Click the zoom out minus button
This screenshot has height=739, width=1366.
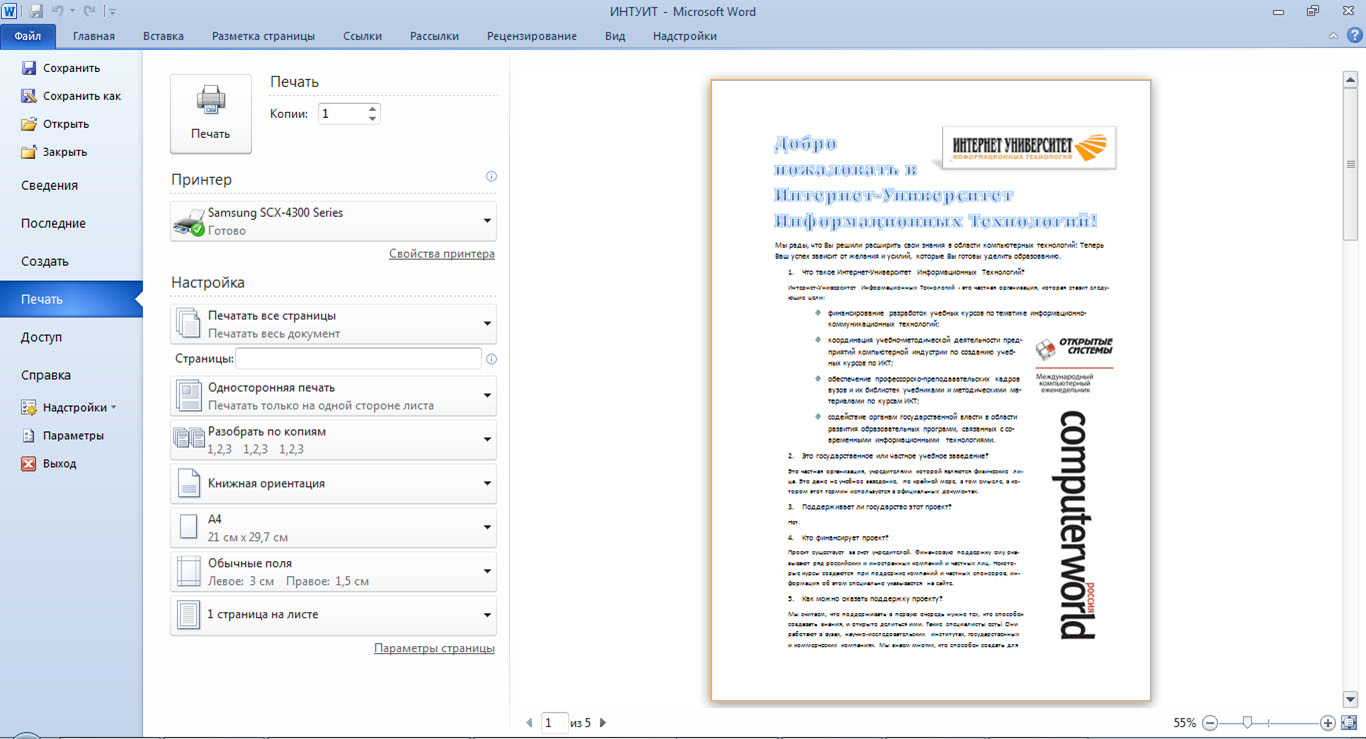1210,722
